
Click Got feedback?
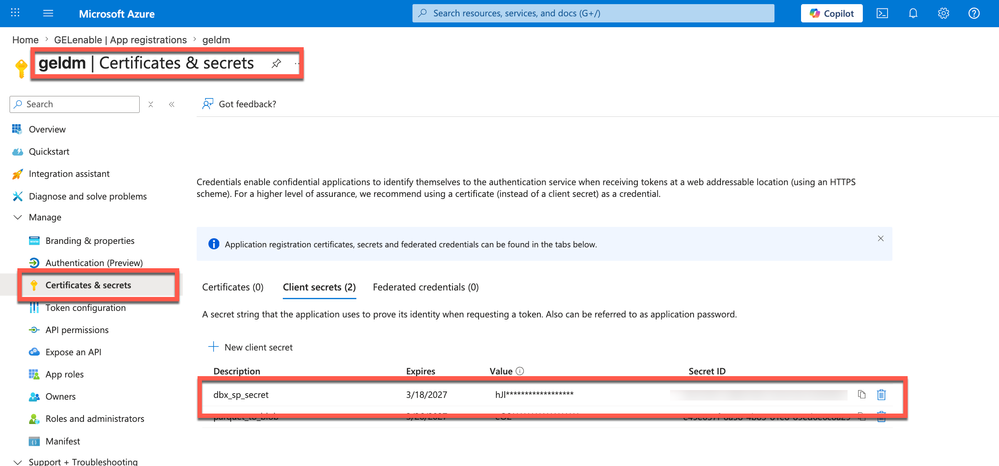(239, 104)
